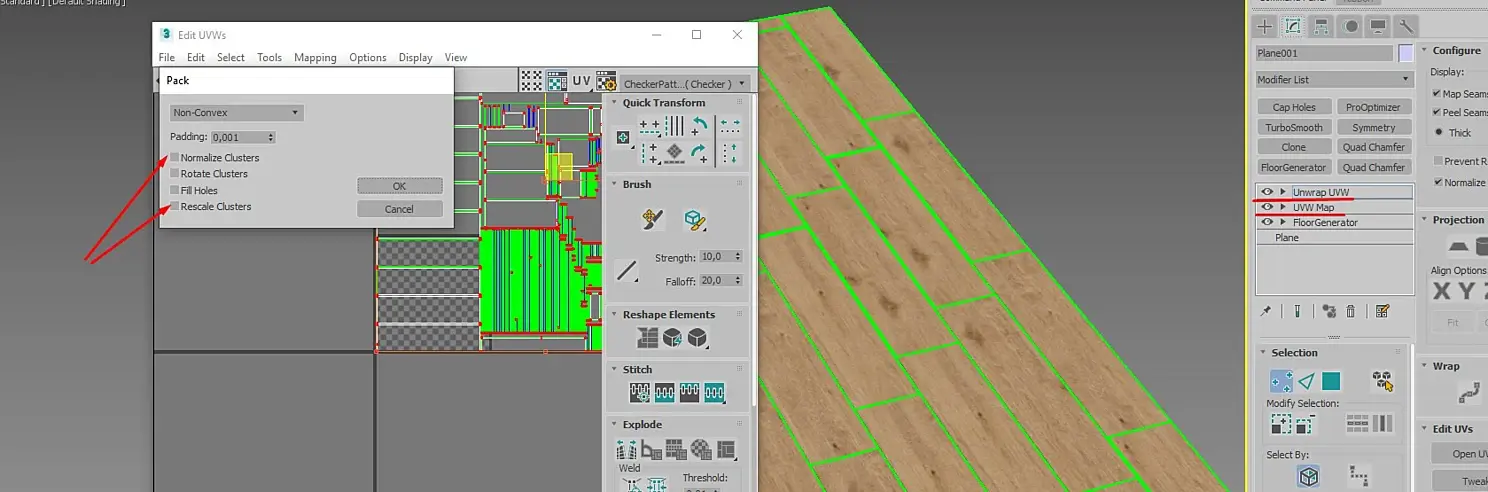This screenshot has height=492, width=1488.
Task: Click the Utilities wrench icon
Action: point(1407,26)
